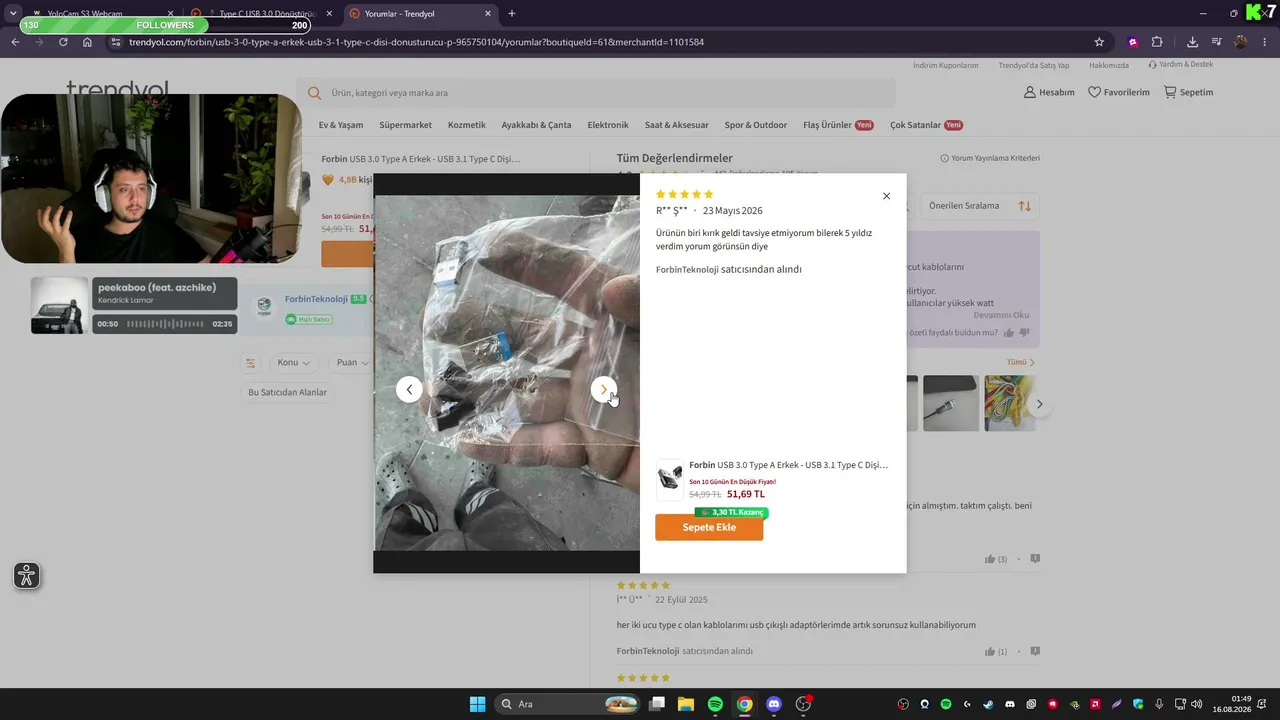Open Yardım & Destek help link
Viewport: 1280px width, 720px height.
[1181, 65]
